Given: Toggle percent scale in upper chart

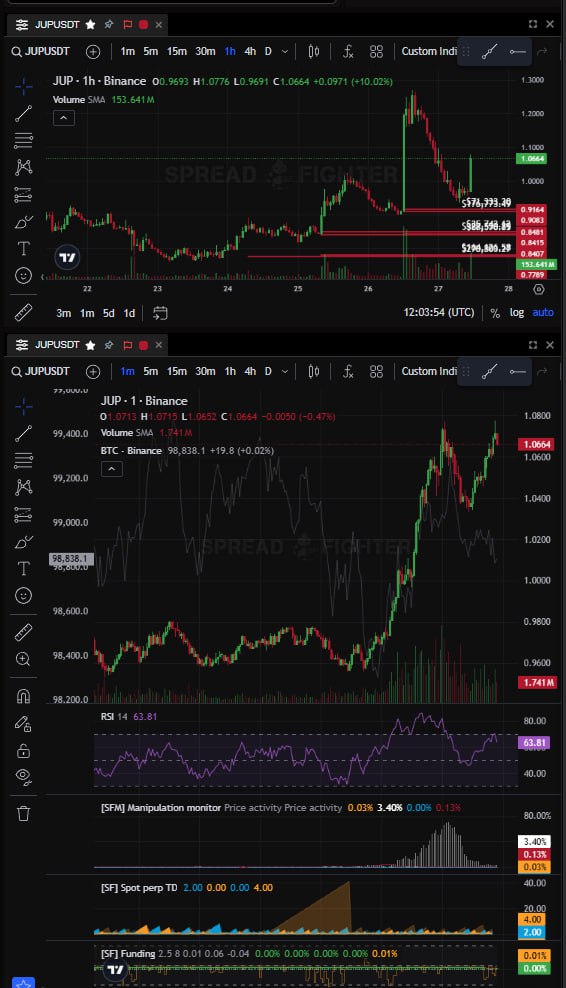Looking at the screenshot, I should coord(495,313).
